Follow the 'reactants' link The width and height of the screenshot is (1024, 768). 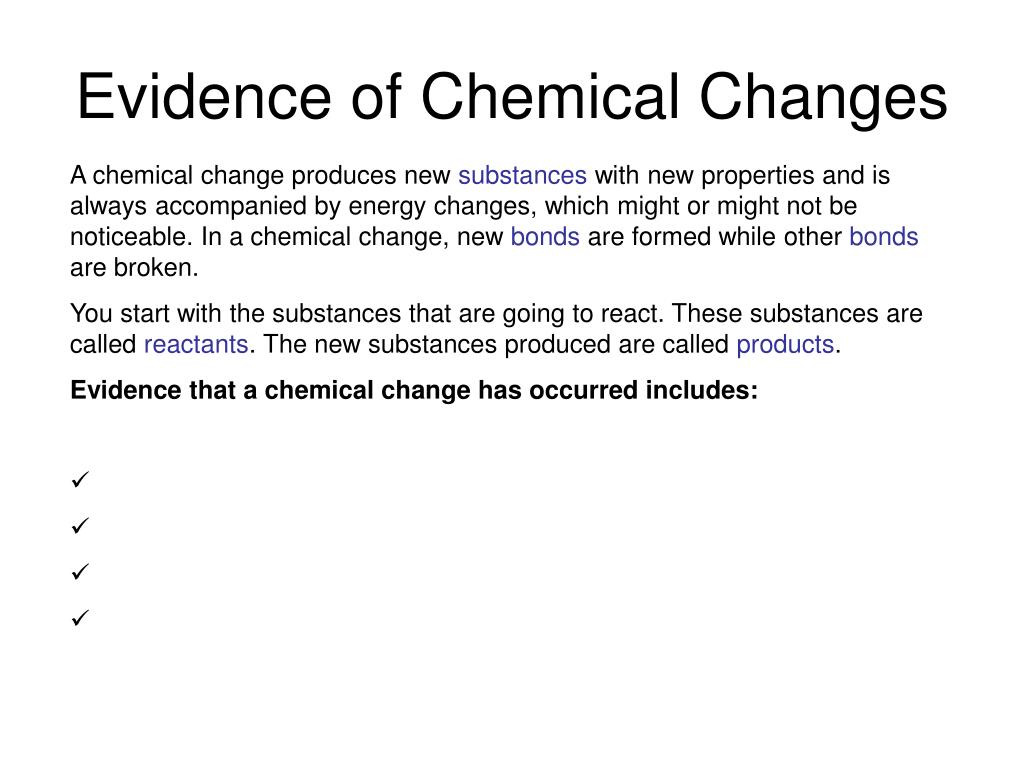click(196, 344)
